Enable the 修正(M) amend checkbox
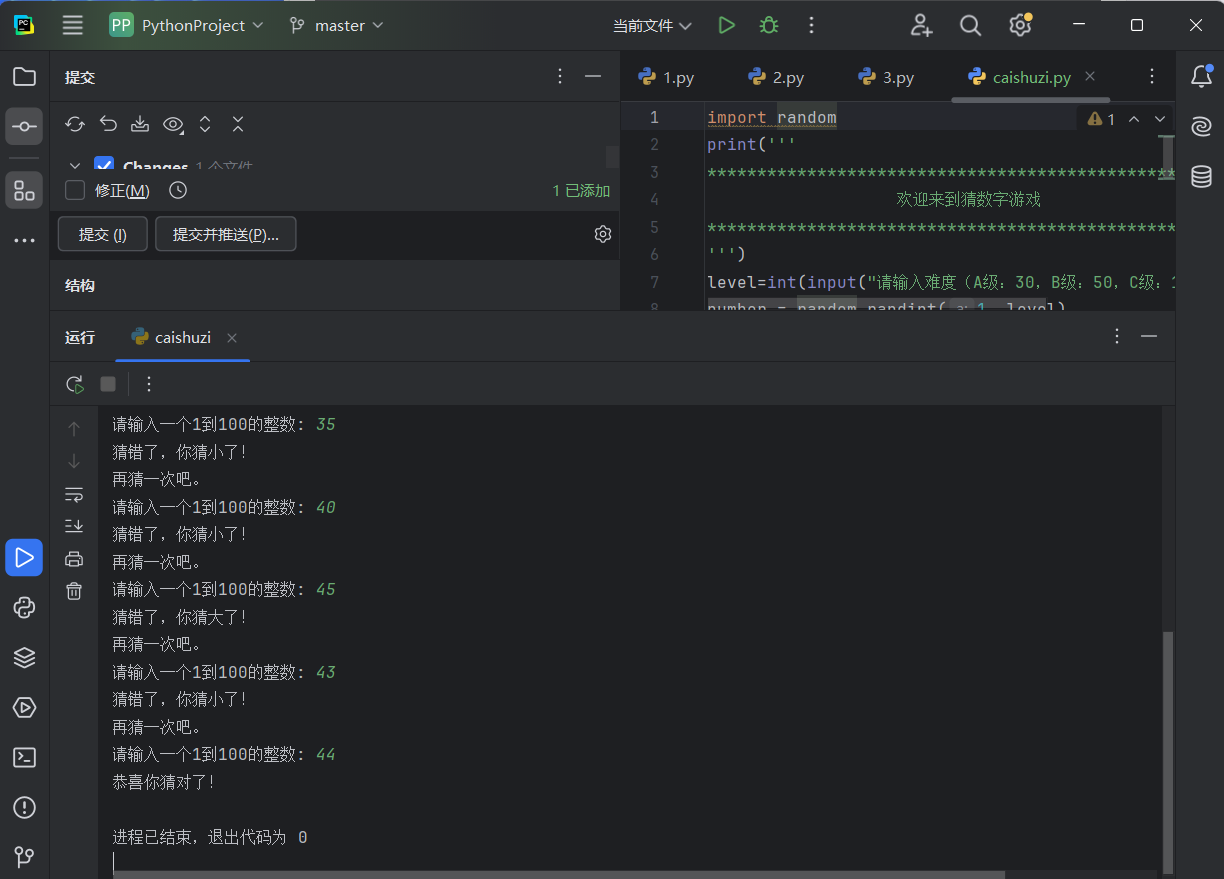1224x879 pixels. pyautogui.click(x=75, y=190)
